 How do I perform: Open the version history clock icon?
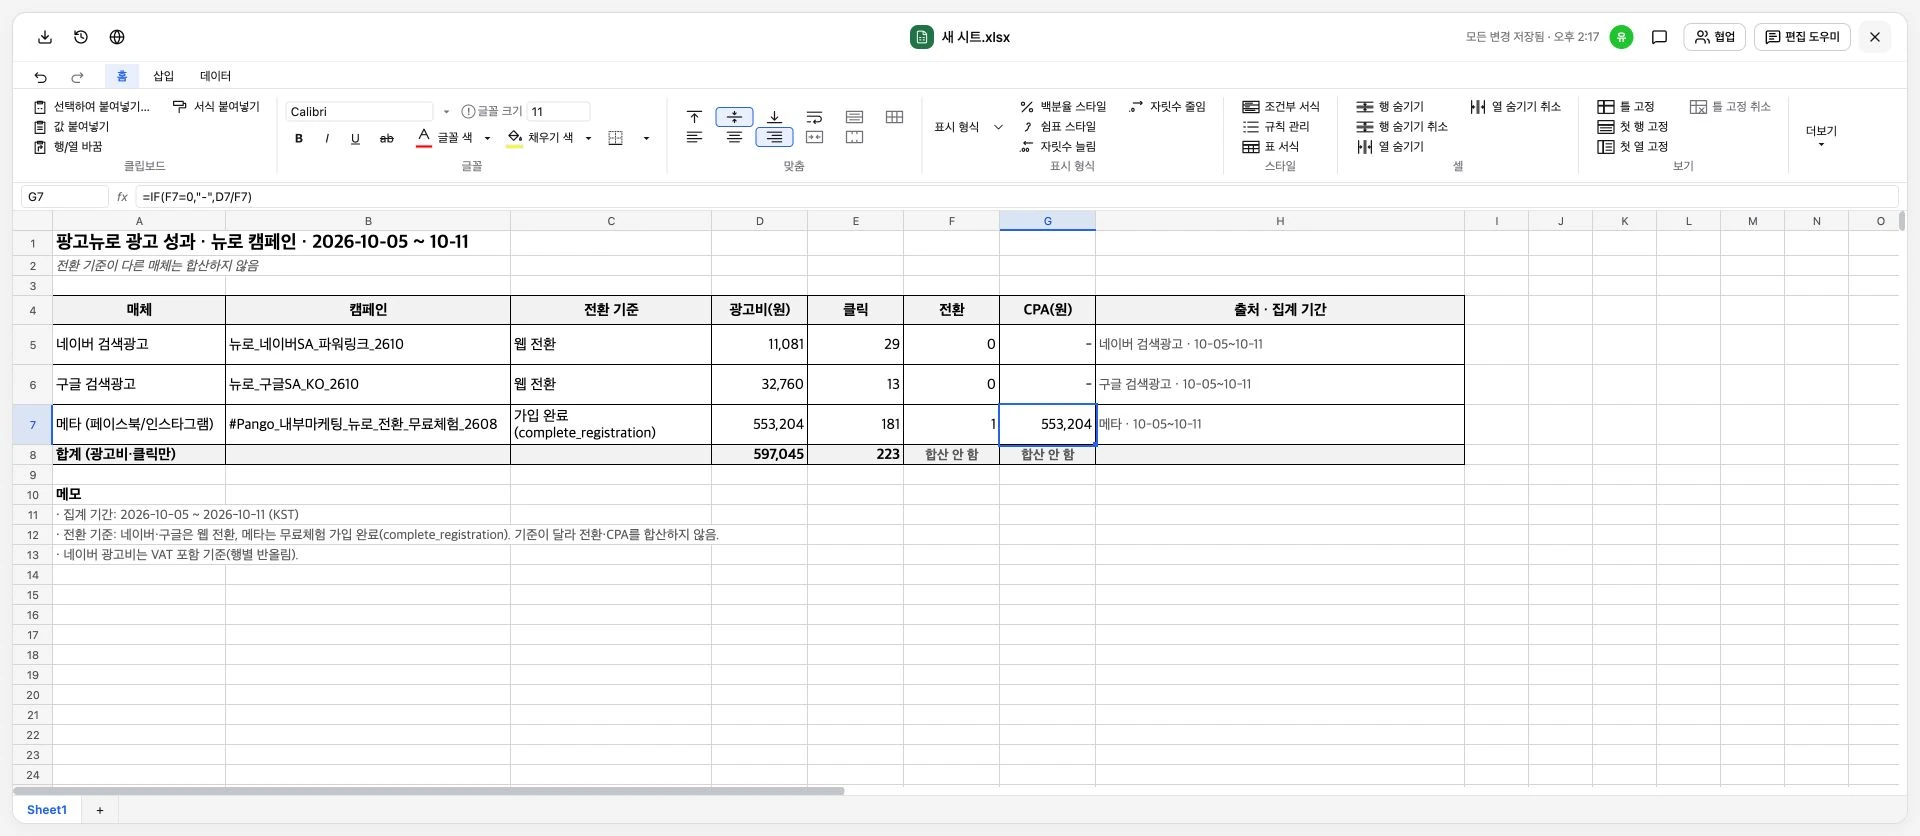(81, 37)
